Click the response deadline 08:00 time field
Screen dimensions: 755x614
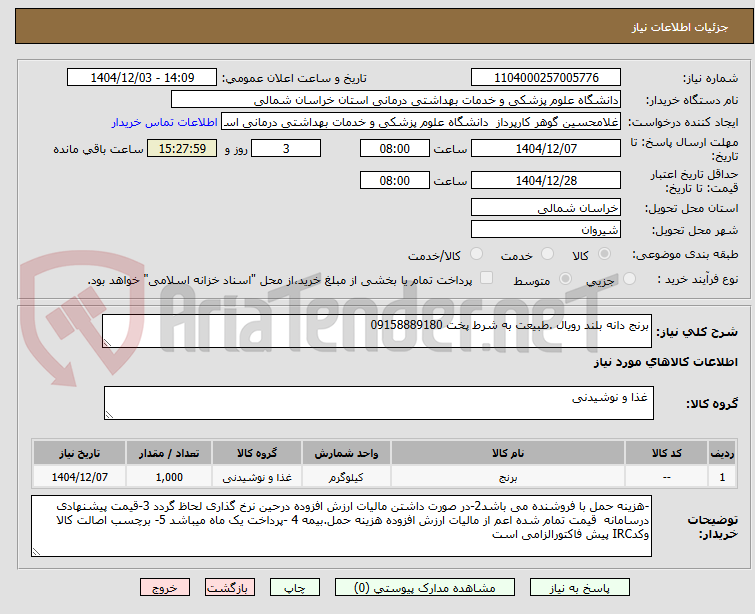tap(394, 148)
